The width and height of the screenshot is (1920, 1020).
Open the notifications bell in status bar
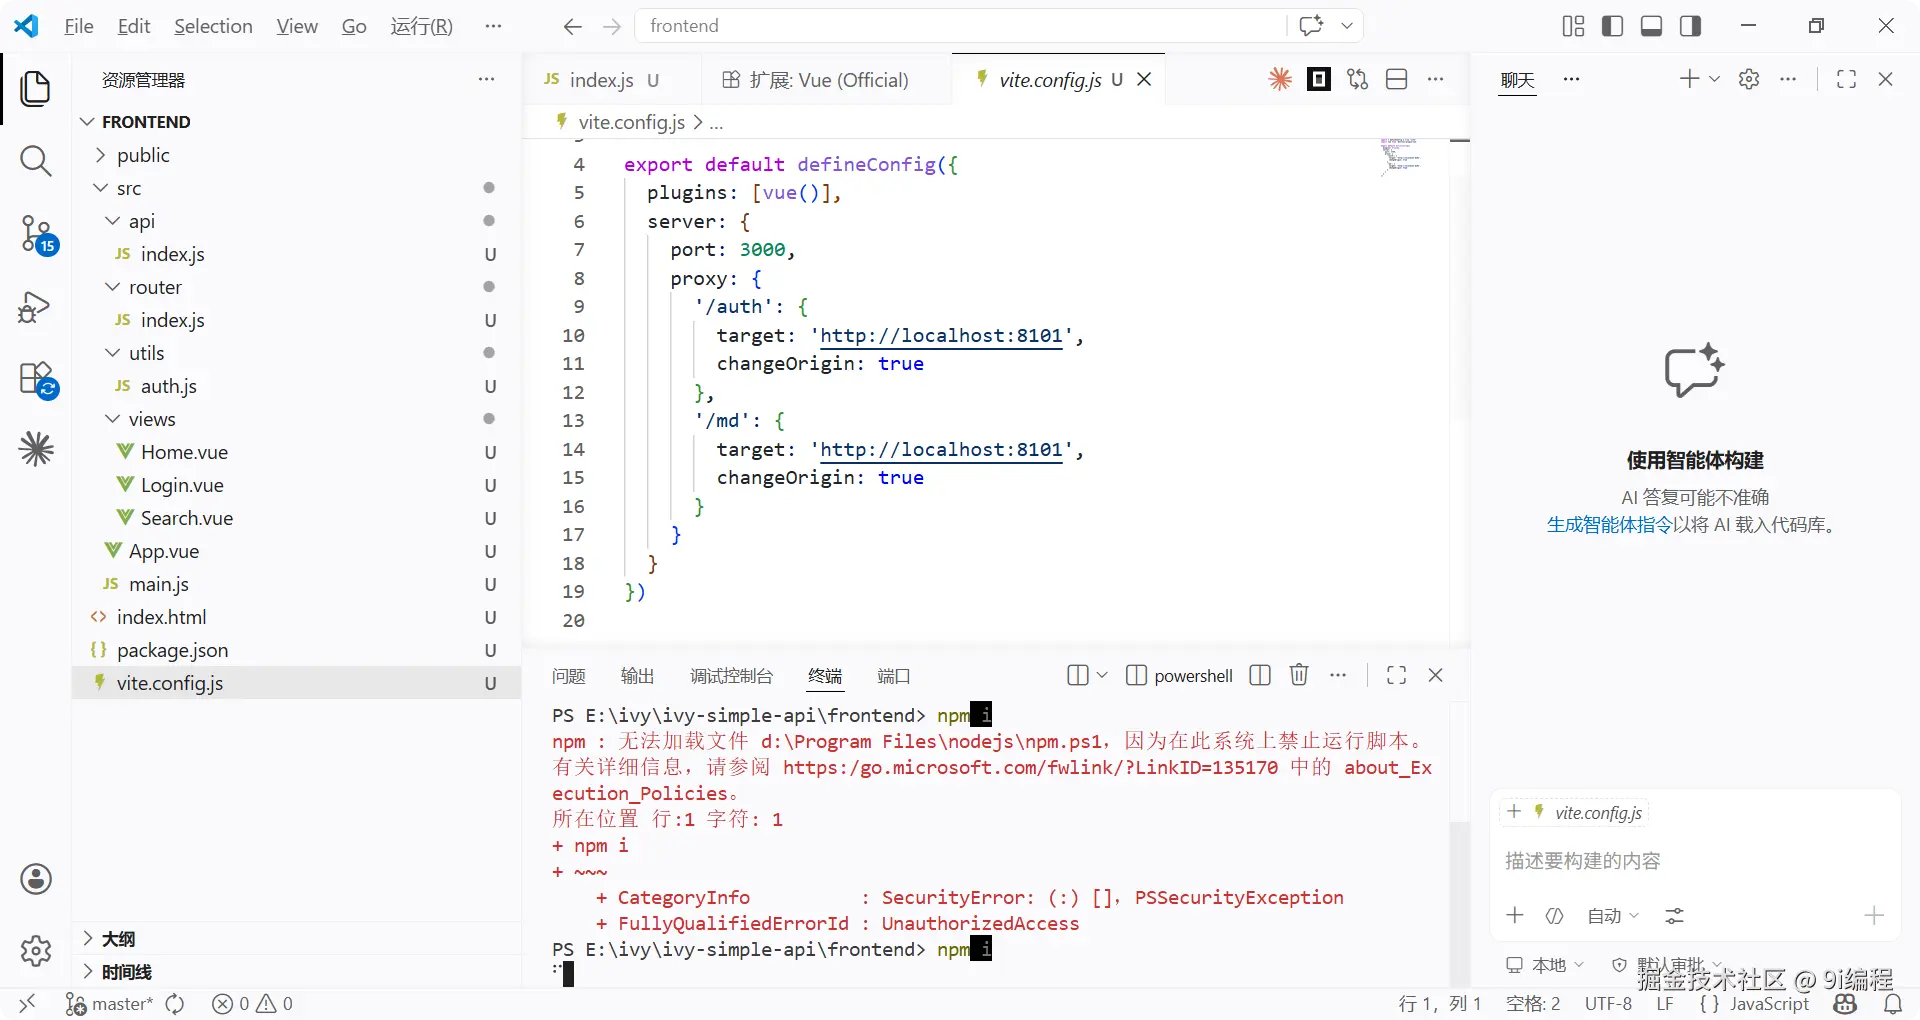[x=1893, y=1004]
